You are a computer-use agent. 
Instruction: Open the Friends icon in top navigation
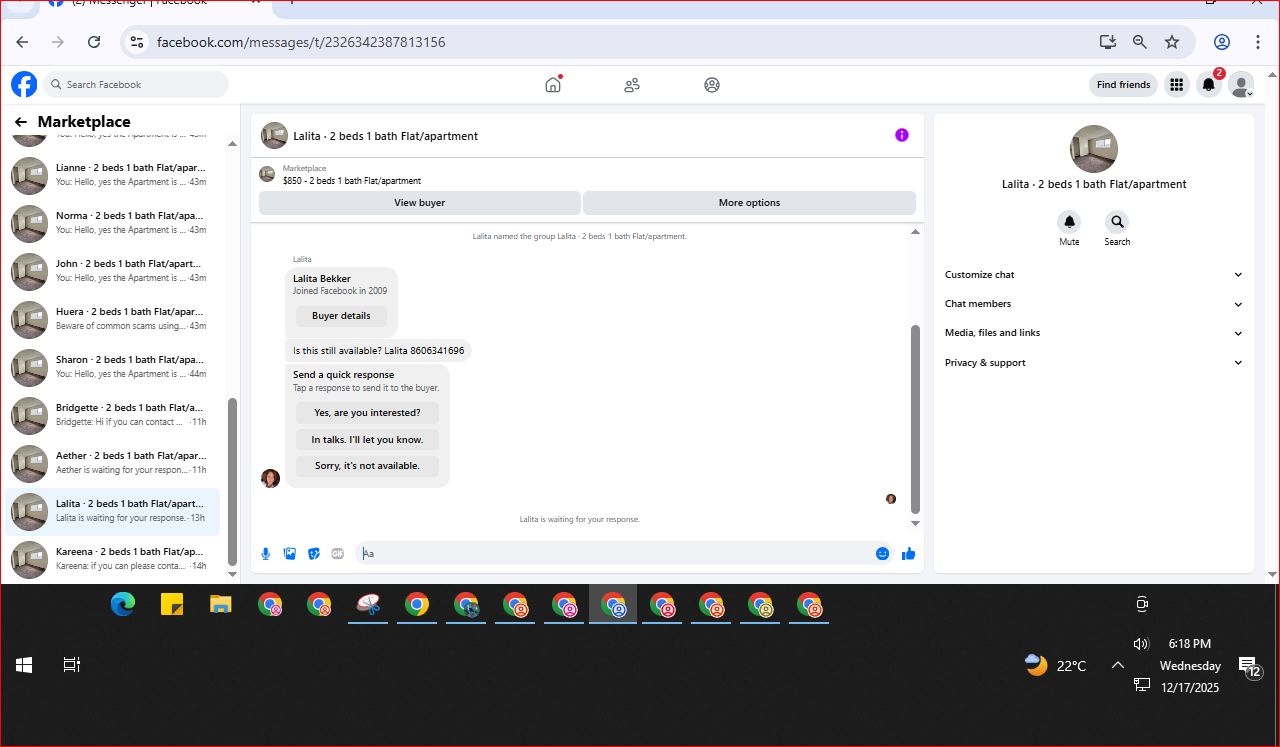tap(632, 85)
